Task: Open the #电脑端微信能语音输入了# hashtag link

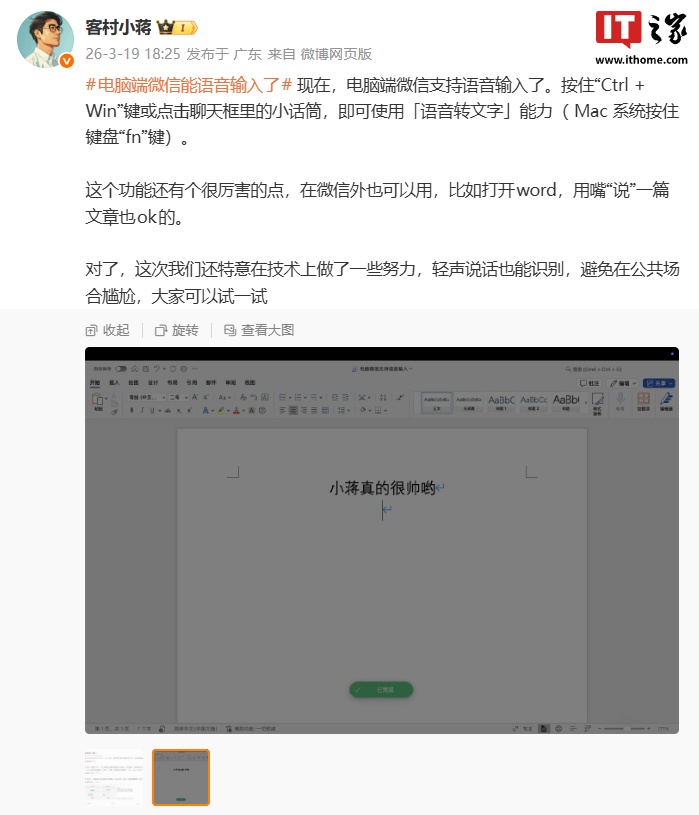Action: click(189, 85)
